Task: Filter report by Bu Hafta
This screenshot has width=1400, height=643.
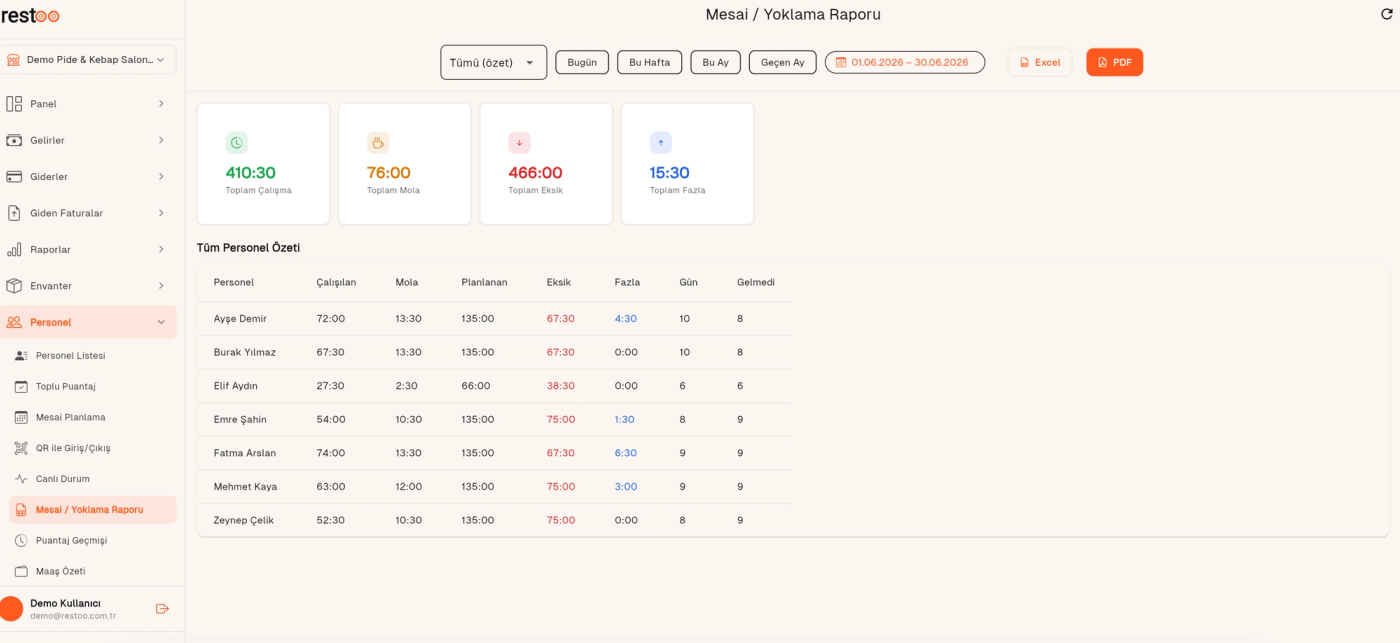Action: [x=650, y=62]
